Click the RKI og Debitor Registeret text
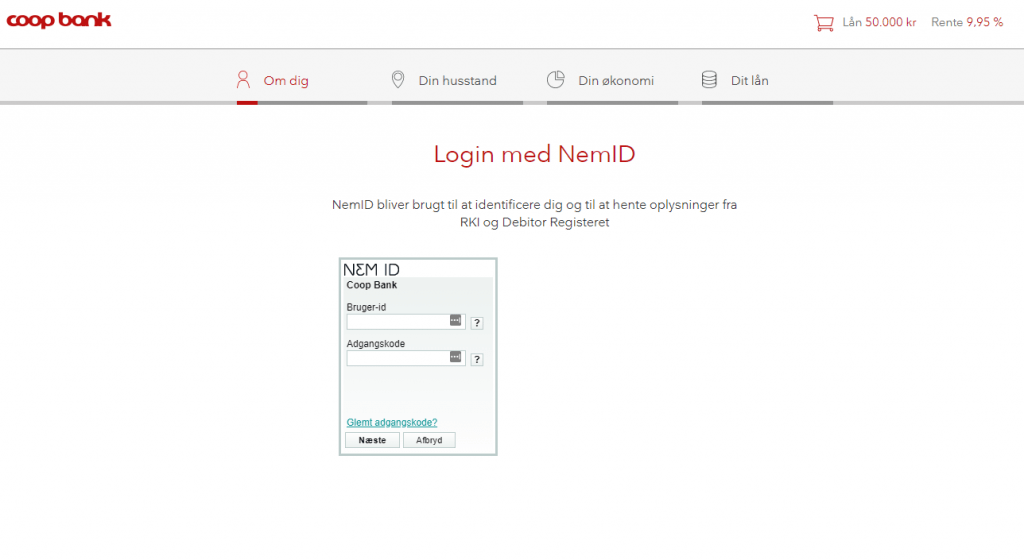1024x560 pixels. (x=534, y=223)
